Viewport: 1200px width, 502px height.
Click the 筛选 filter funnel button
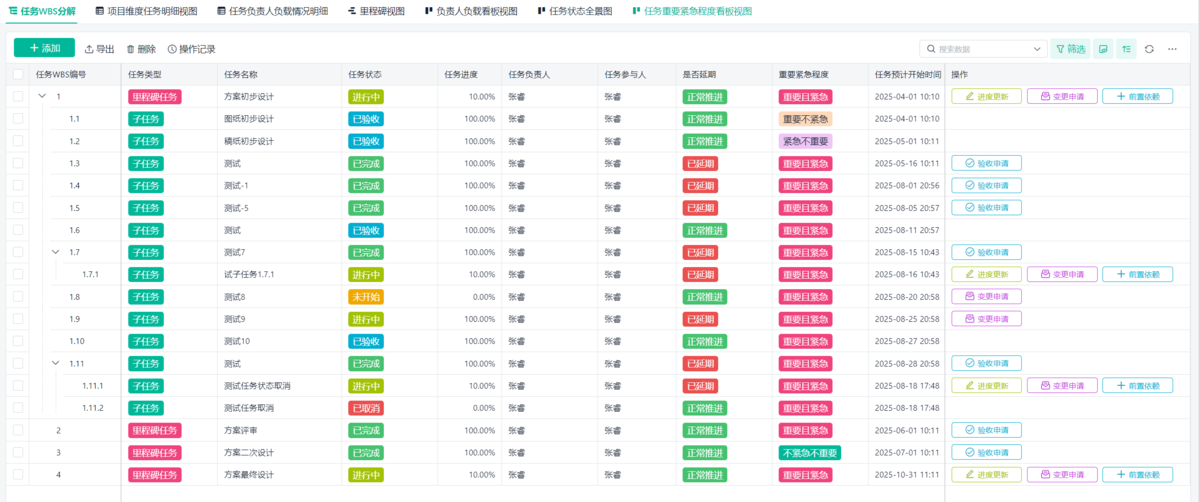point(1071,48)
